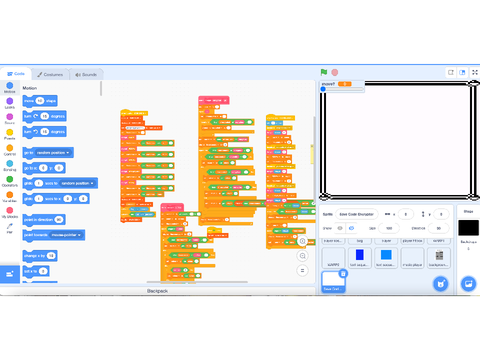Select the Control block category
This screenshot has width=480, height=360.
tap(10, 150)
